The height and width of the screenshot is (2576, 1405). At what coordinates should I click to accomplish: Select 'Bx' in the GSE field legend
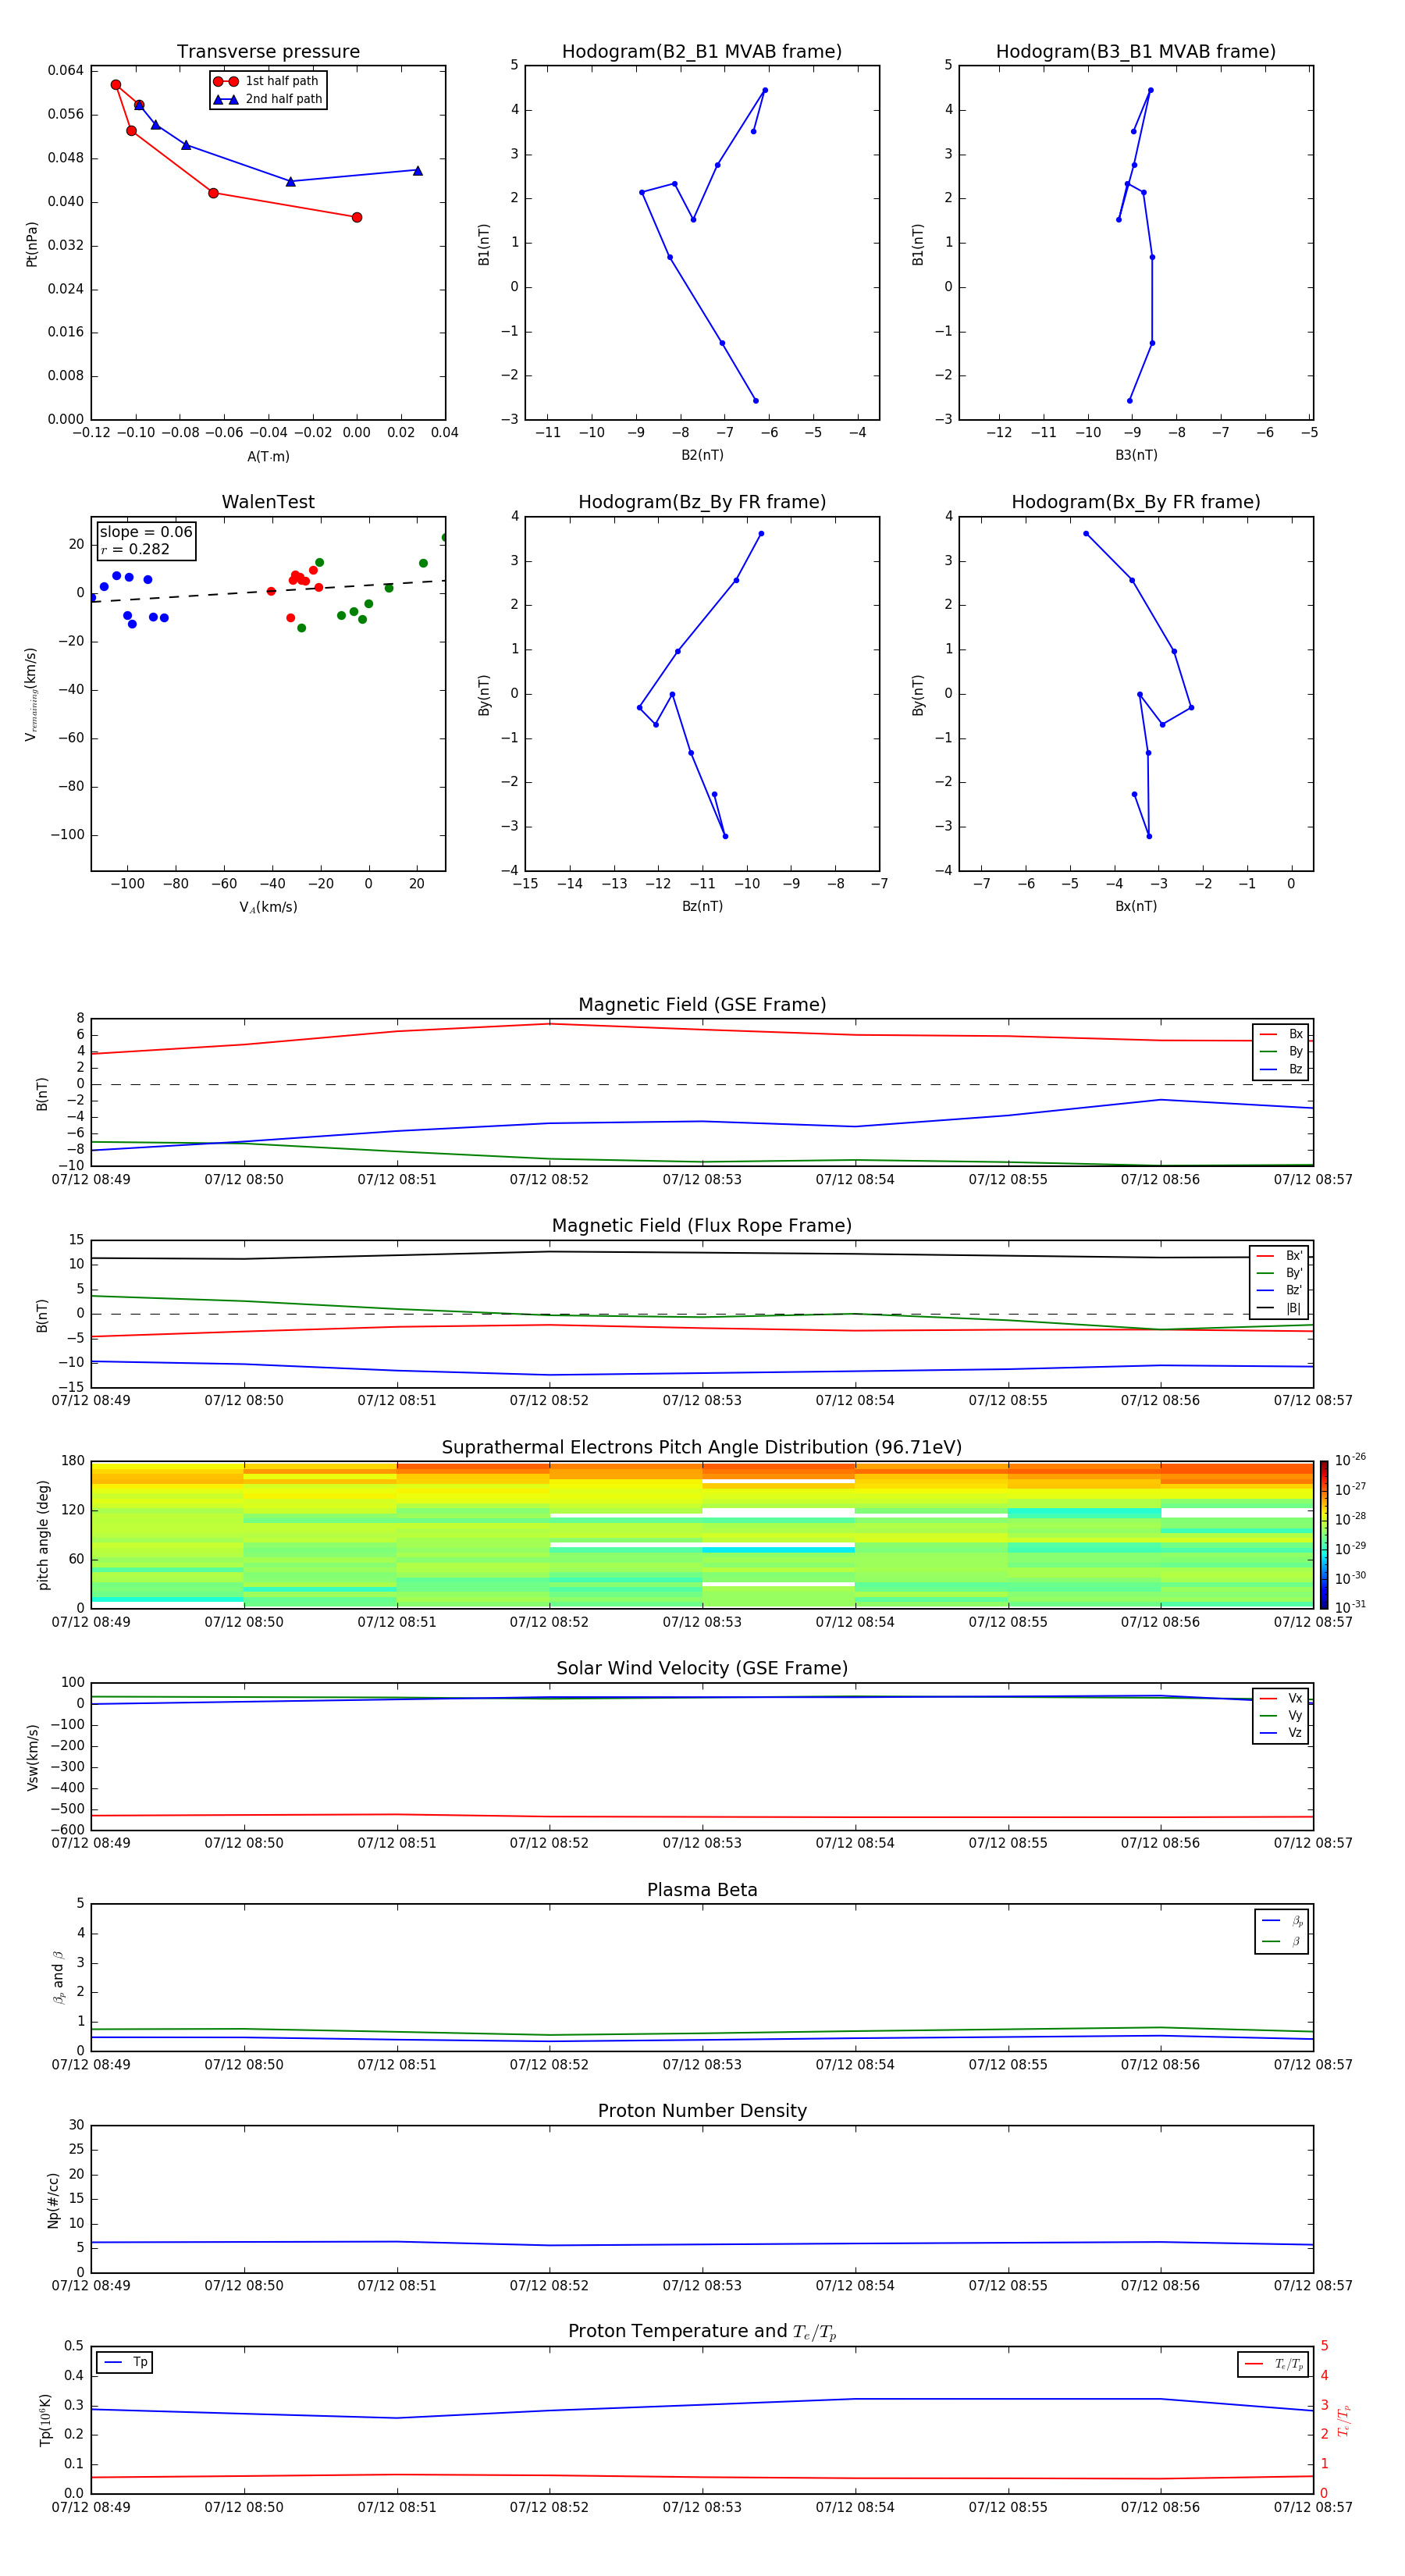point(1281,1034)
